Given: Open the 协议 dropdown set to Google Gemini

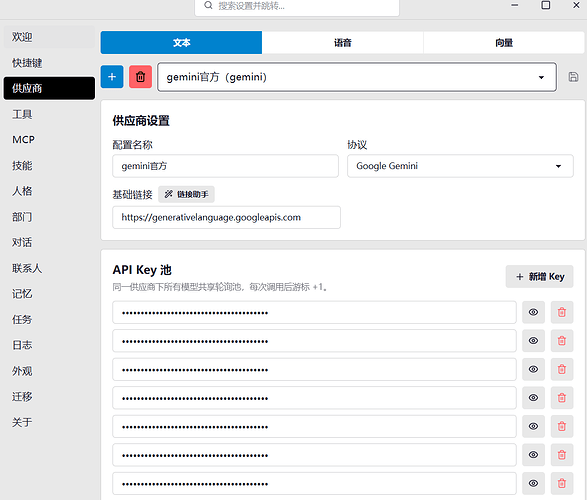Looking at the screenshot, I should (x=460, y=166).
